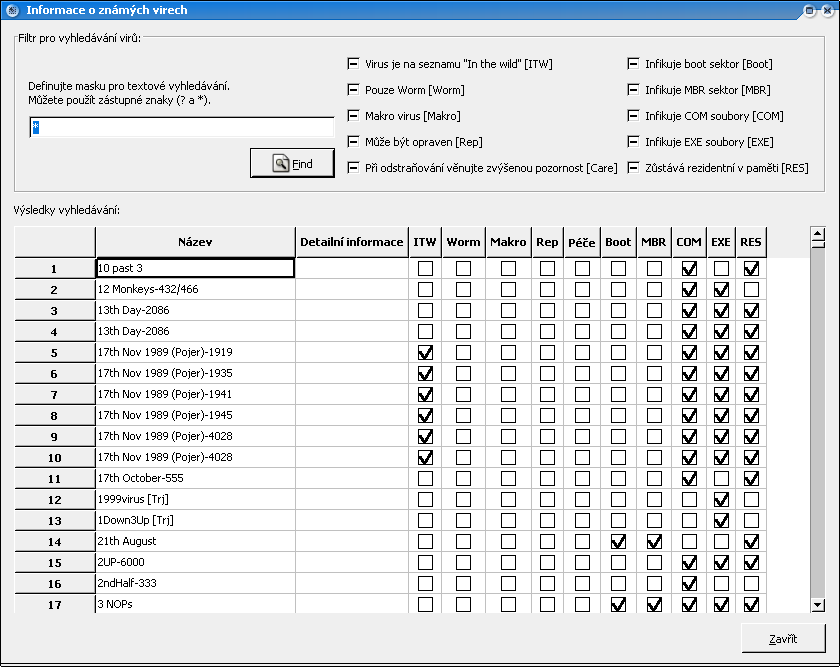Toggle Zůstává rezidentní v paměti [RES] filter

click(633, 168)
